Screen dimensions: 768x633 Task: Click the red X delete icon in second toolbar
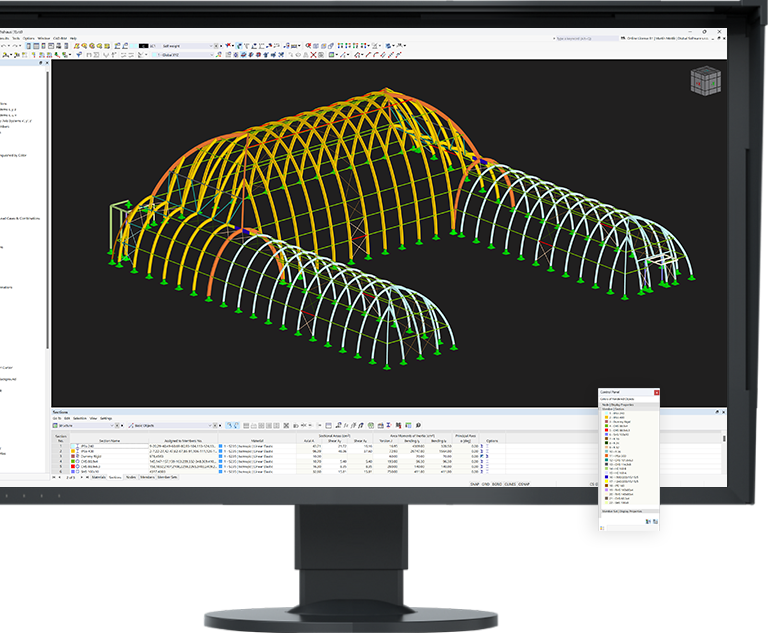click(x=313, y=55)
